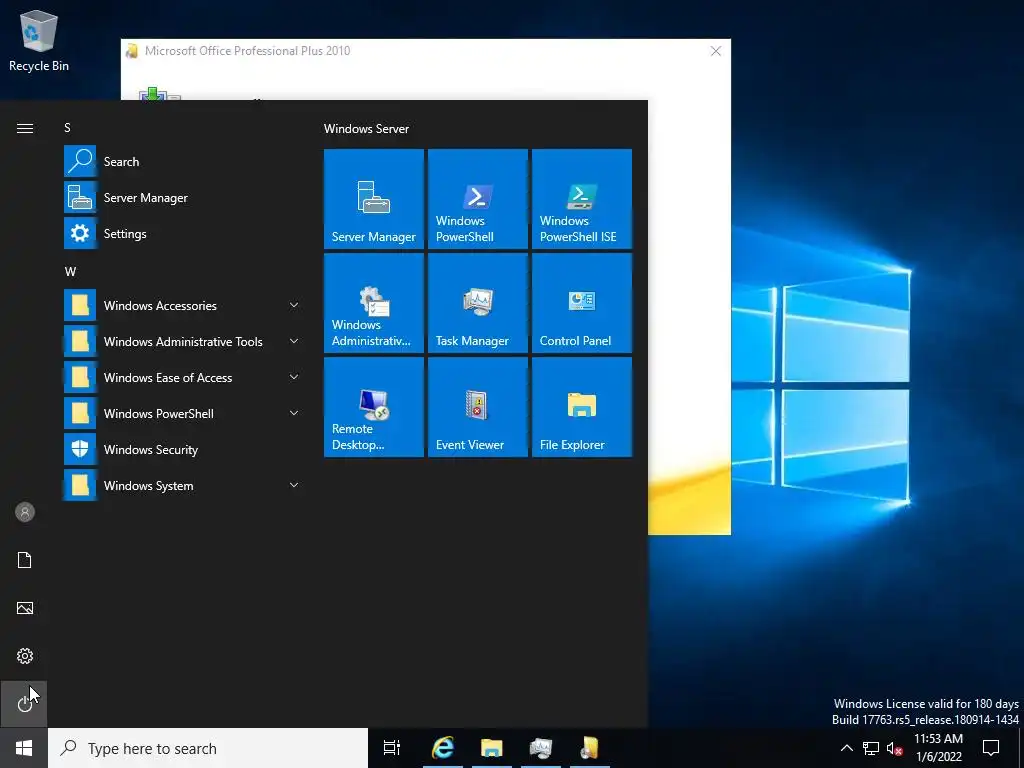Expand the Windows Administrative Tools folder
Image resolution: width=1024 pixels, height=768 pixels.
pyautogui.click(x=183, y=341)
